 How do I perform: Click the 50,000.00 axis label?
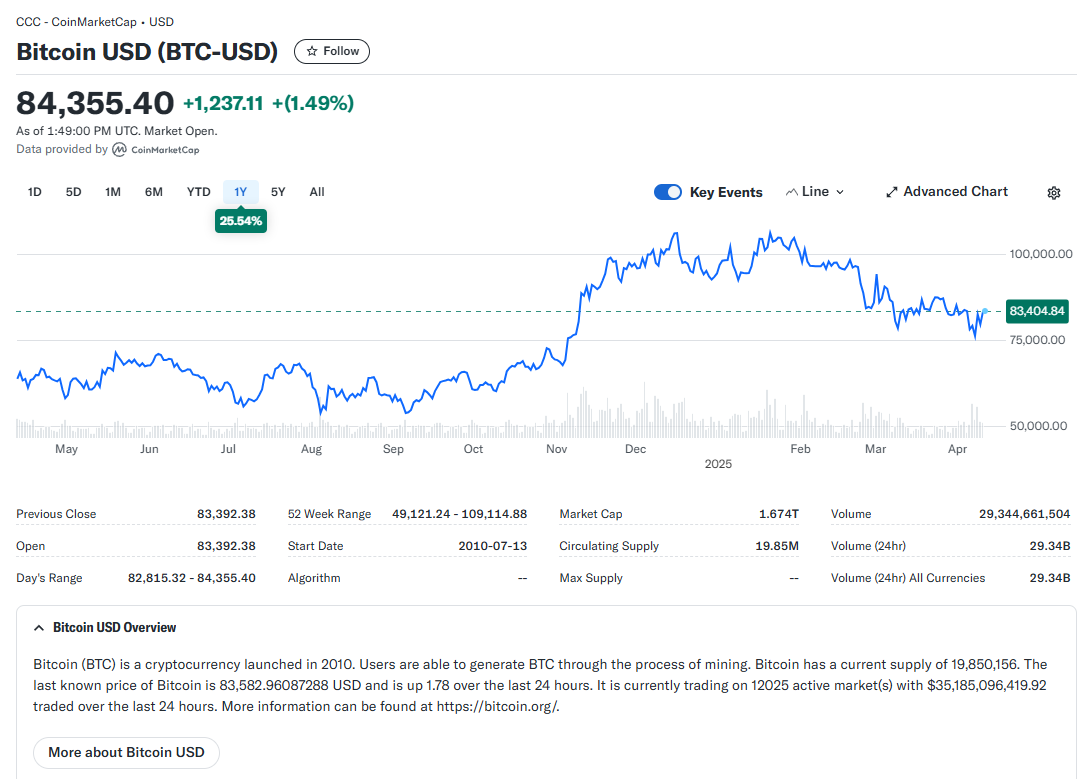click(1039, 426)
